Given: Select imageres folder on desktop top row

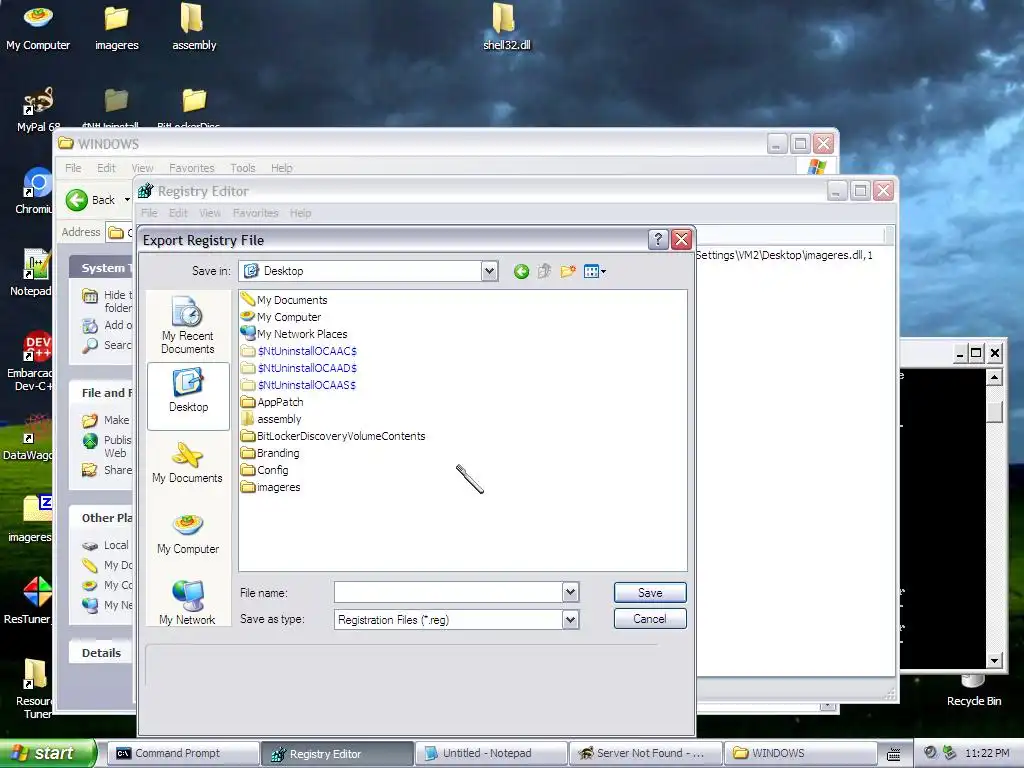Looking at the screenshot, I should coord(116,28).
